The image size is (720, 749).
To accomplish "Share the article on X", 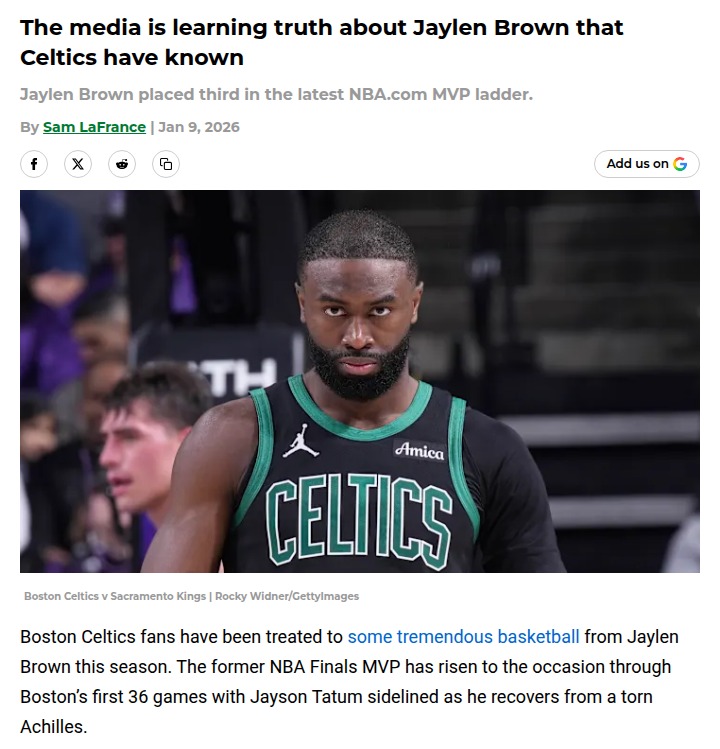I will click(78, 164).
